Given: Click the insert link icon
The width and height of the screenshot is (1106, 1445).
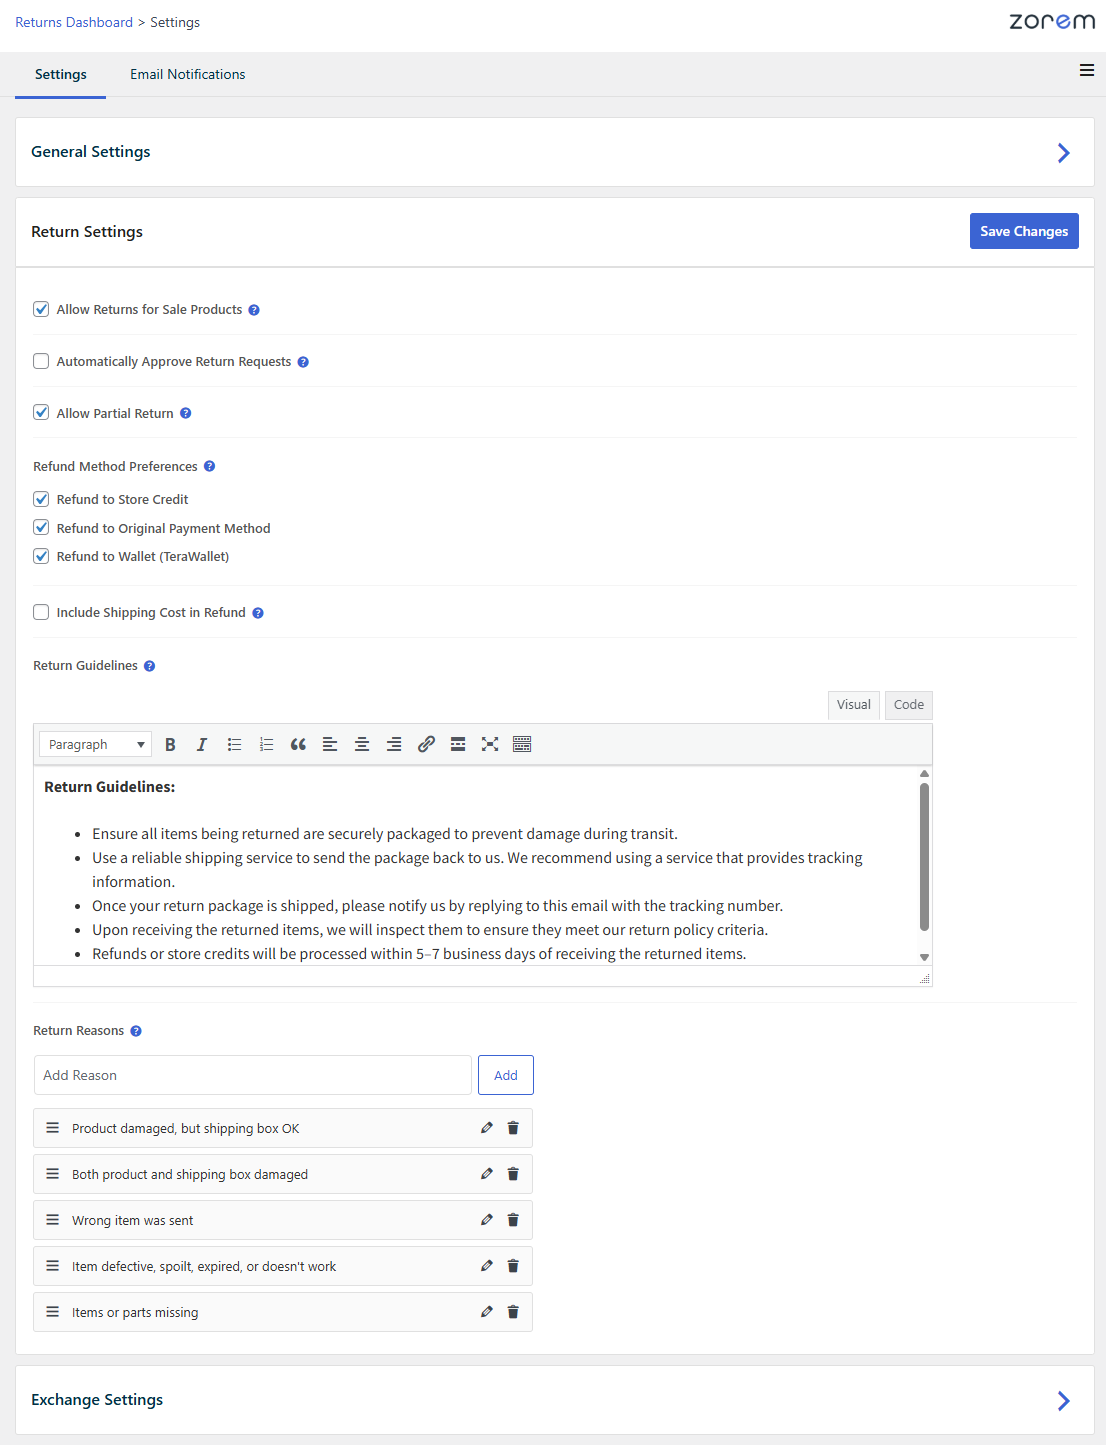Looking at the screenshot, I should pos(426,744).
